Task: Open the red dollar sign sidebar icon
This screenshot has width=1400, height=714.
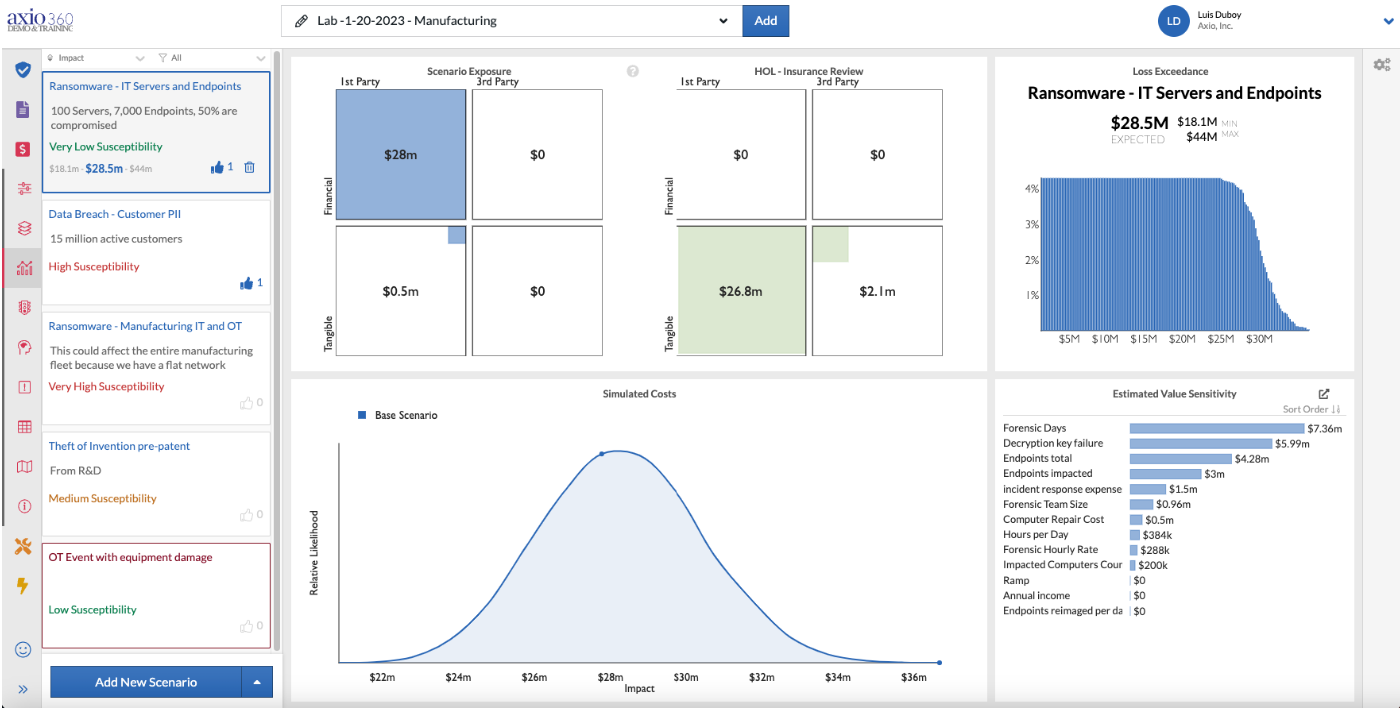Action: (22, 149)
